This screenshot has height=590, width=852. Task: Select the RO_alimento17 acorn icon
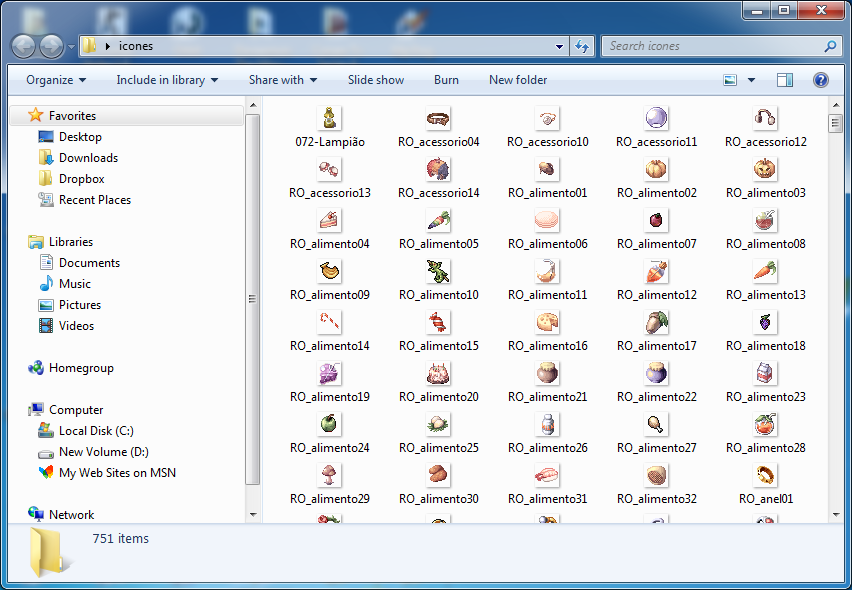click(x=656, y=322)
